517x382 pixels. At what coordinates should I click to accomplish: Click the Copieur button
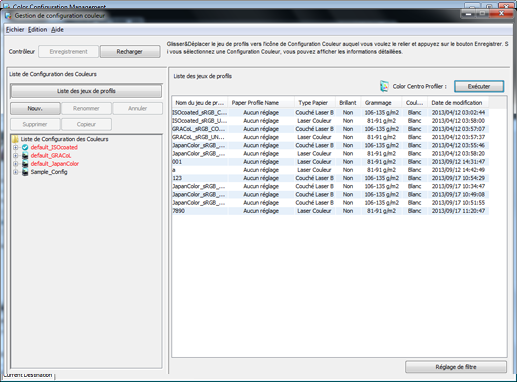(x=86, y=124)
